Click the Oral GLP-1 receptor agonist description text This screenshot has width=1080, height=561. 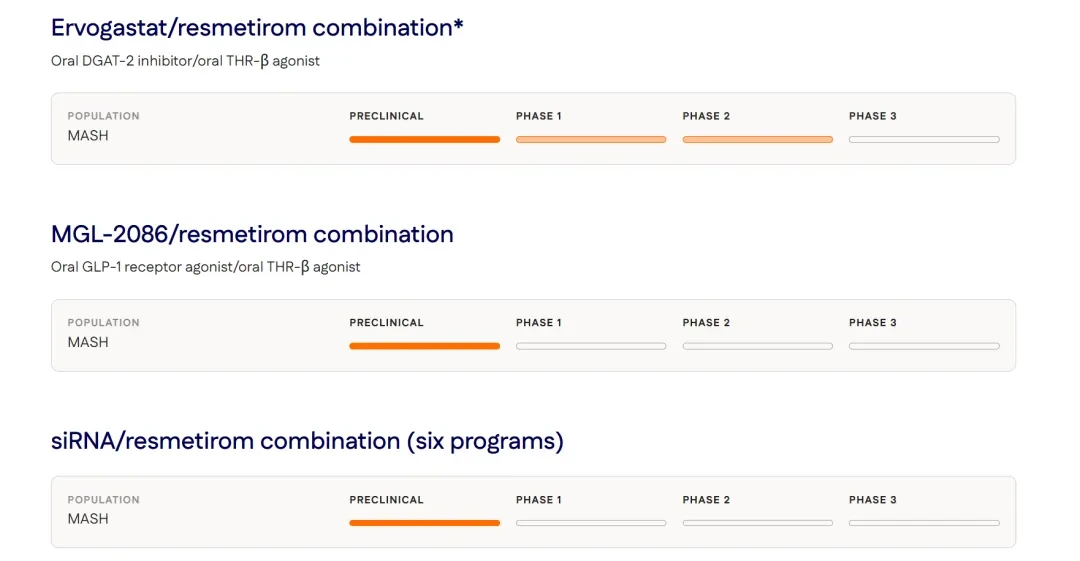(205, 267)
